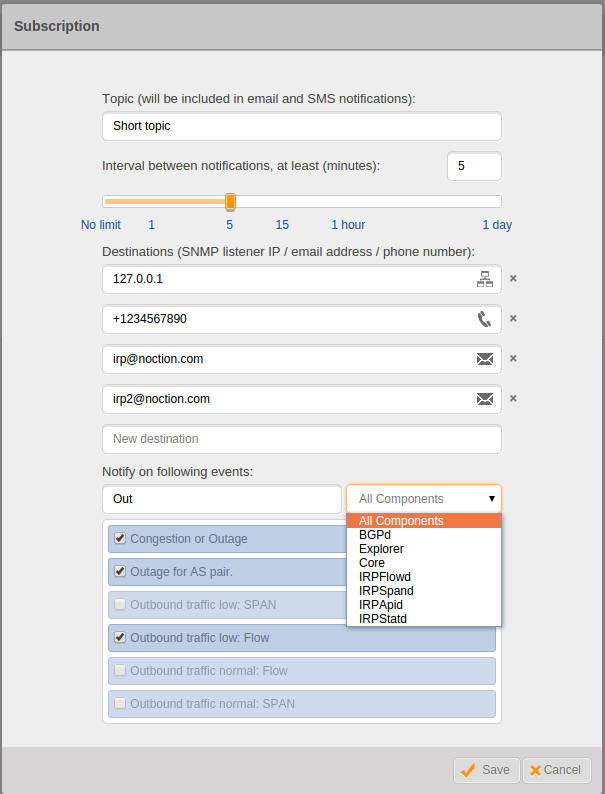The image size is (605, 794).
Task: Choose IRPStatd from the components list
Action: point(424,619)
